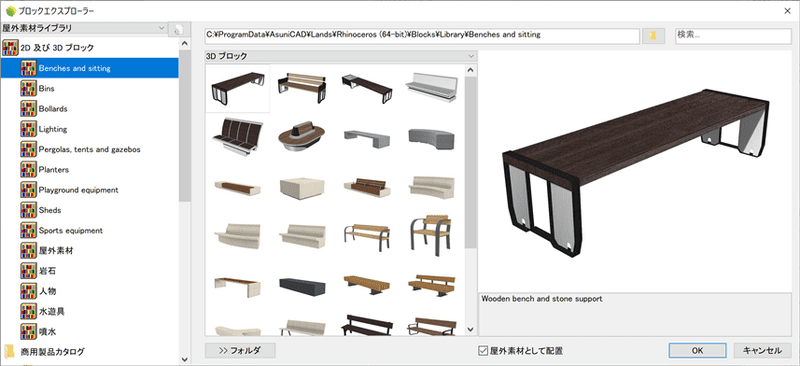Click the 人物 library icon
The height and width of the screenshot is (366, 800).
(x=28, y=291)
